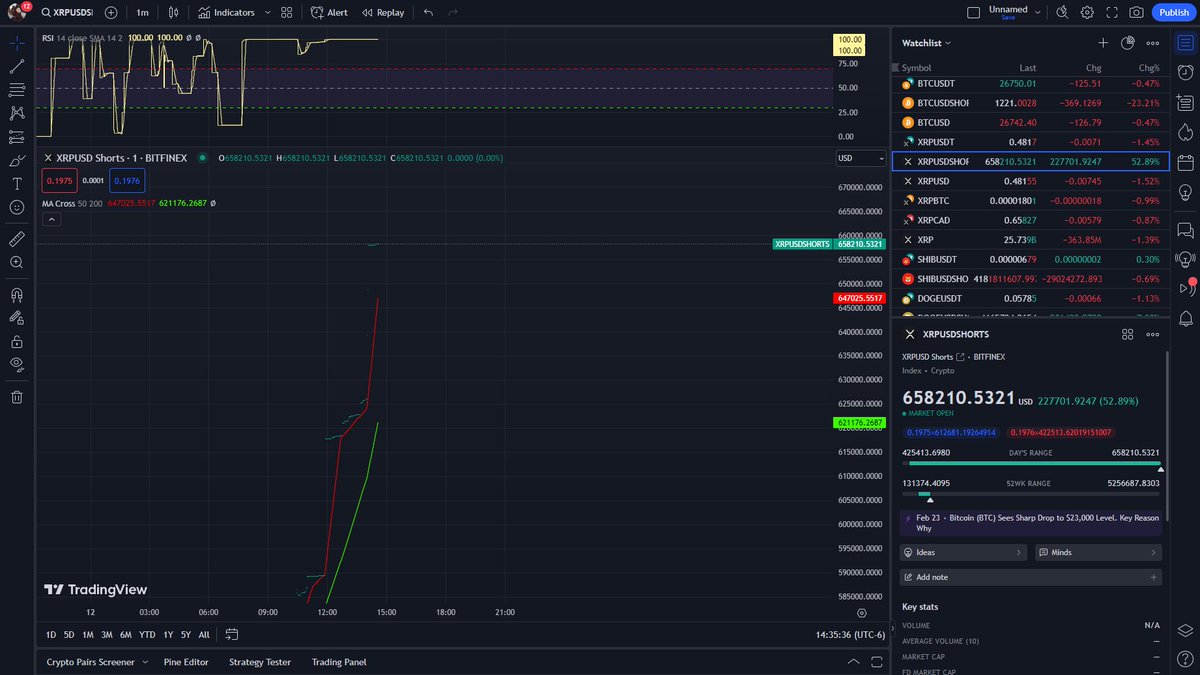Select the YTD time range
Image resolution: width=1200 pixels, height=675 pixels.
147,634
